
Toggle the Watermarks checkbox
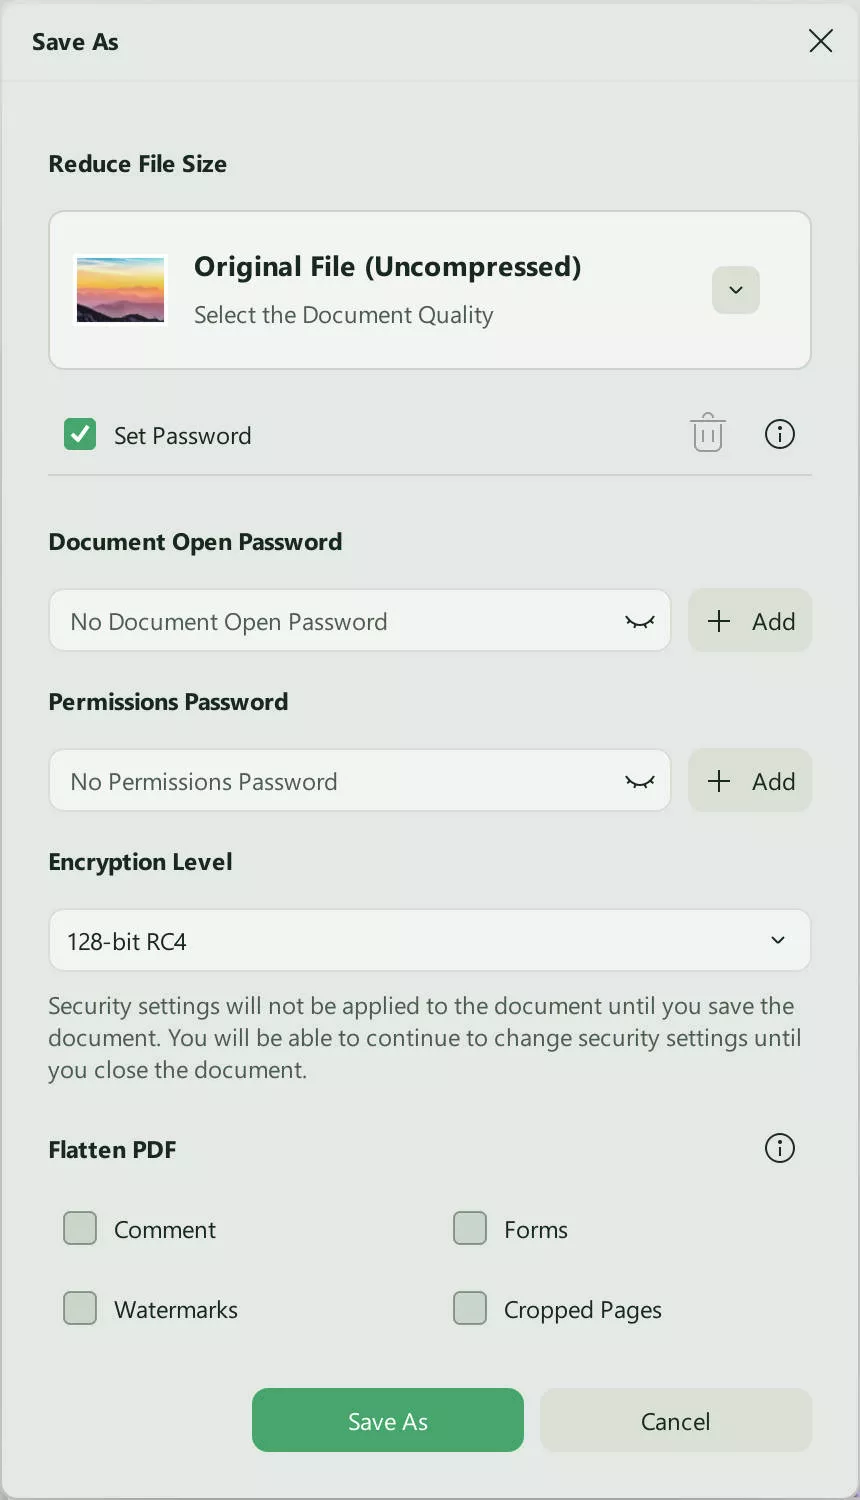pyautogui.click(x=79, y=1308)
